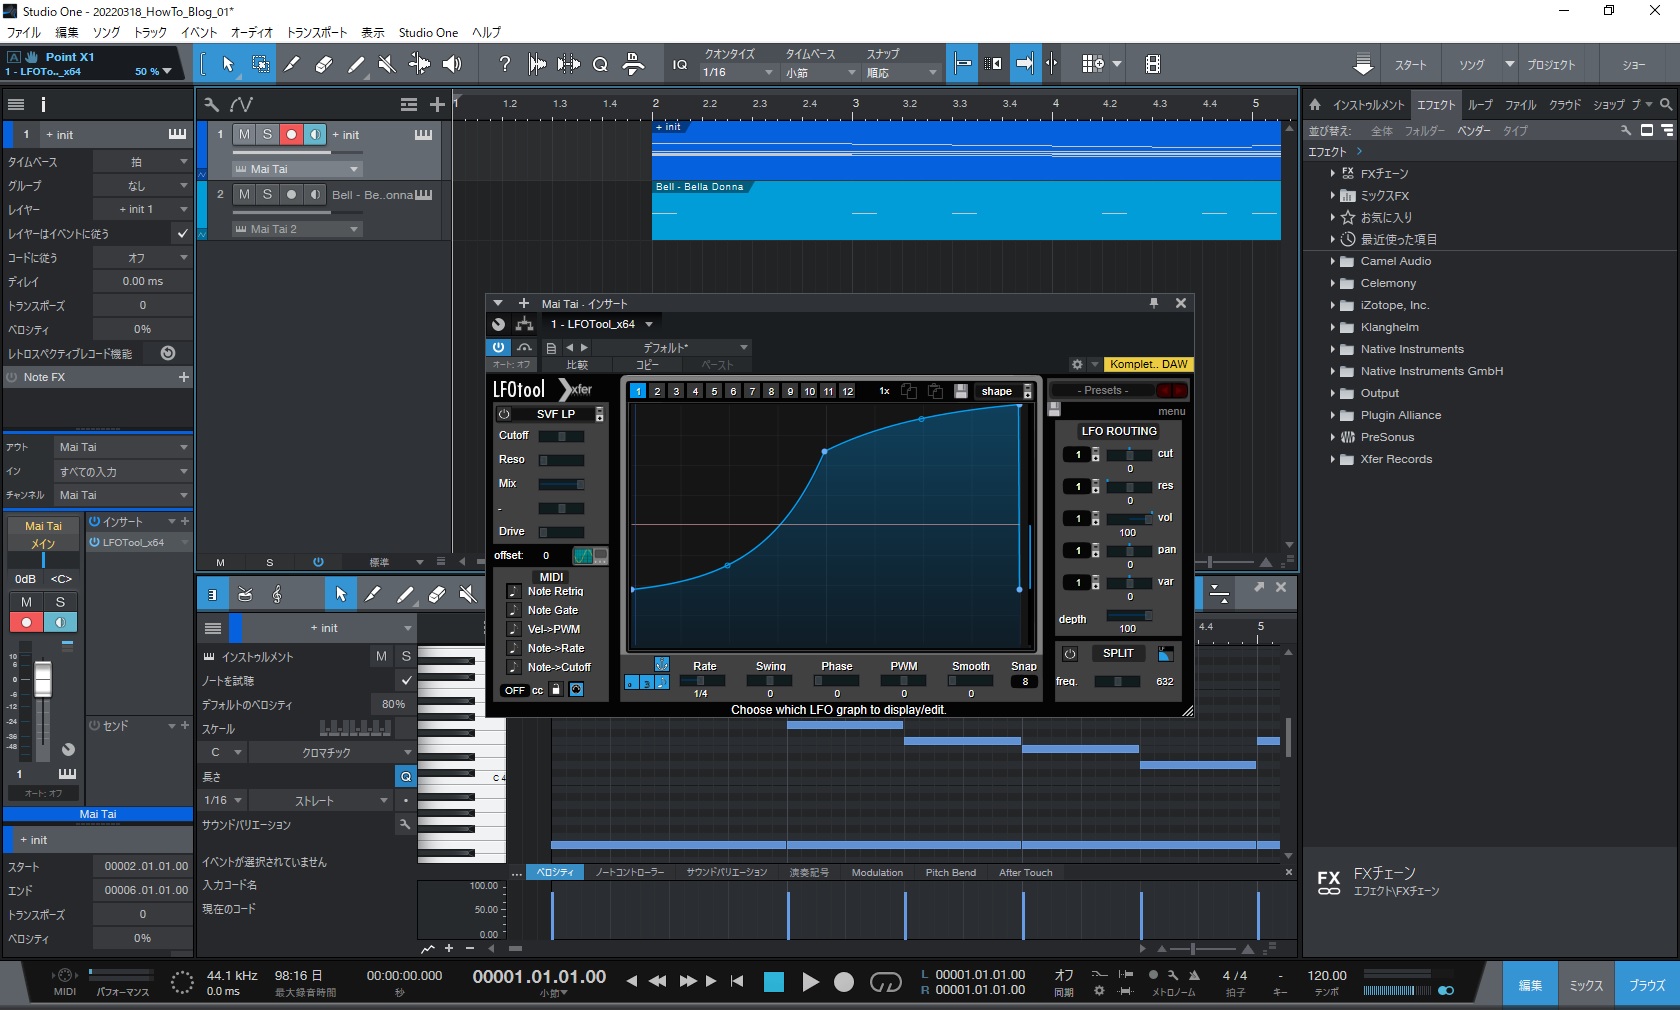
Task: Toggle the audition notes checkbox
Action: [x=406, y=680]
